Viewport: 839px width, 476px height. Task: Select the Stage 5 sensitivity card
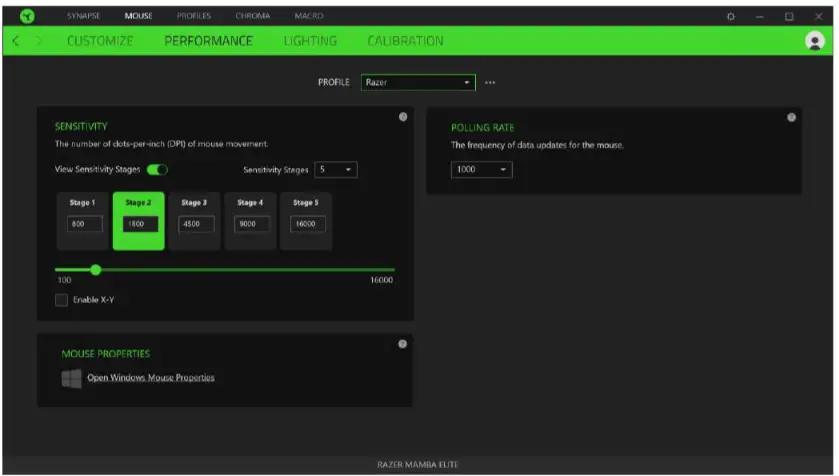click(306, 221)
